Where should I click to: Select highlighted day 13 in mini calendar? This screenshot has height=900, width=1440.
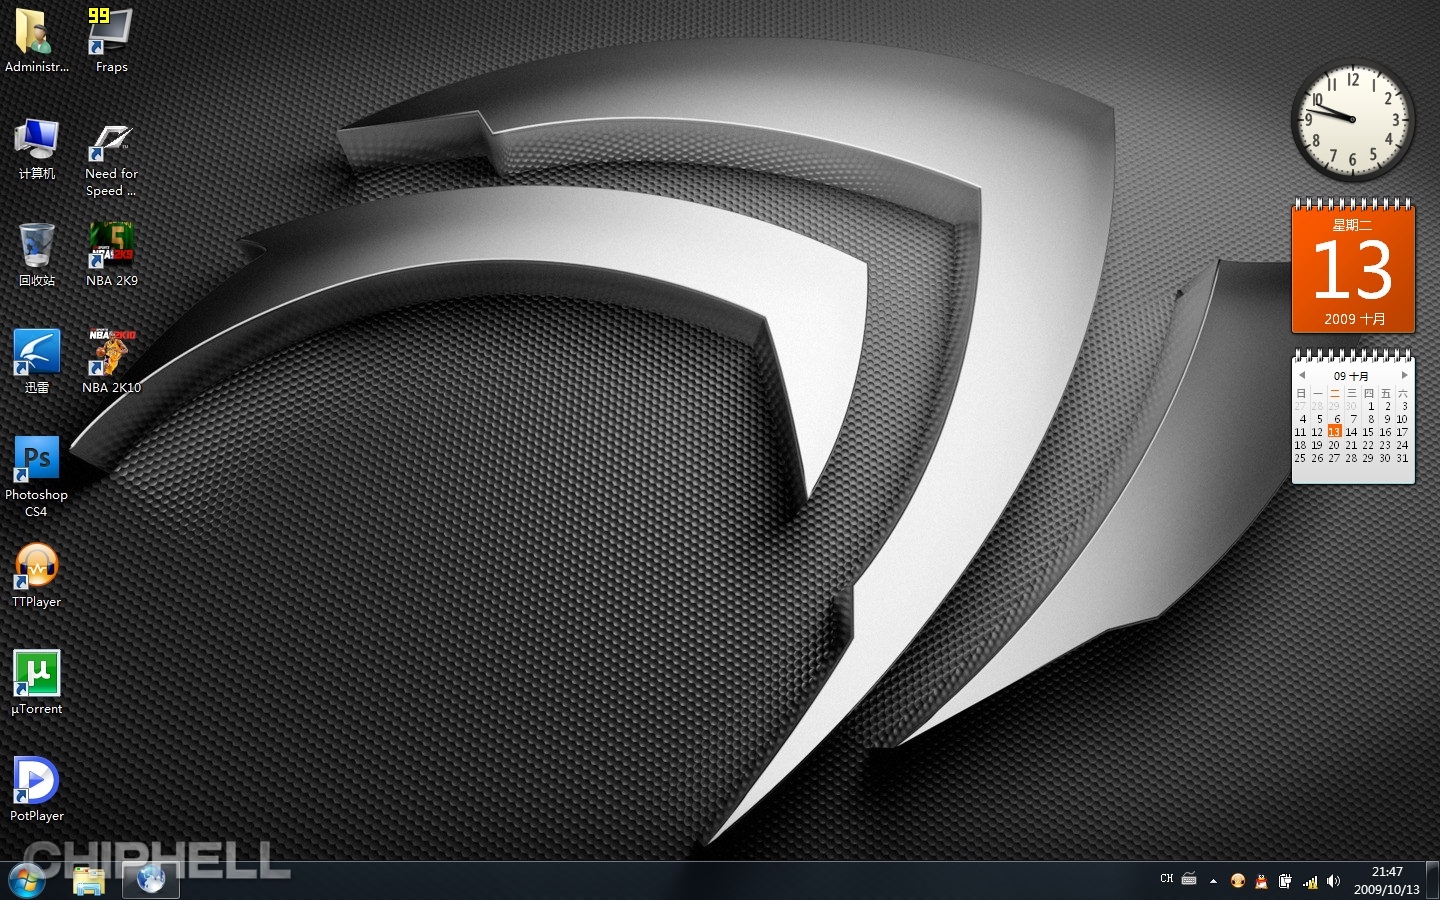1334,432
